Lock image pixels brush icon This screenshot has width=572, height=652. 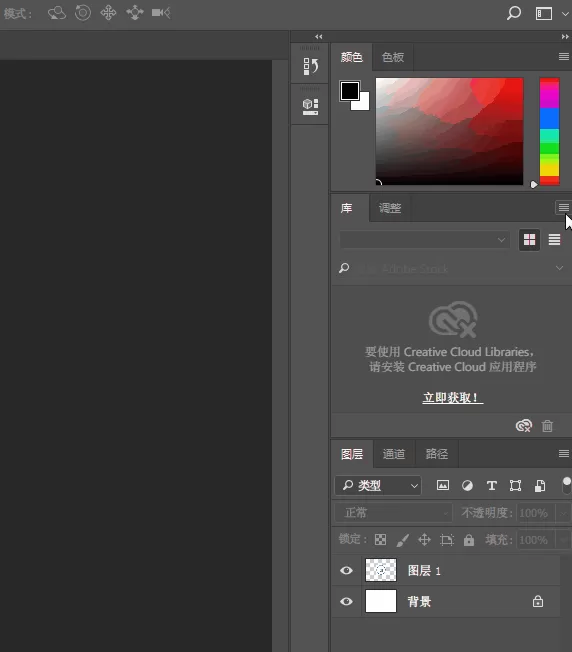(402, 540)
